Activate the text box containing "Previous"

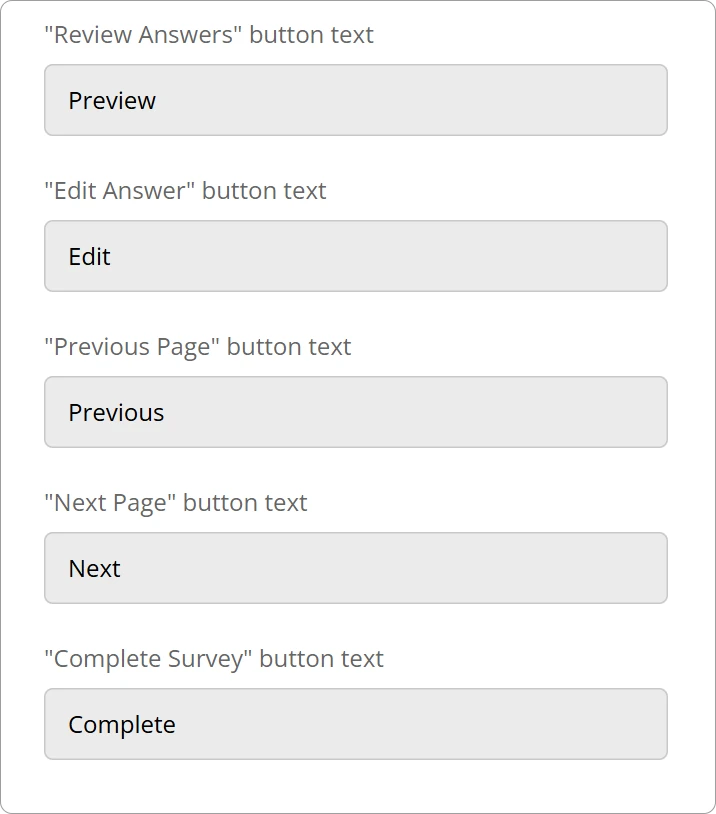click(400, 412)
